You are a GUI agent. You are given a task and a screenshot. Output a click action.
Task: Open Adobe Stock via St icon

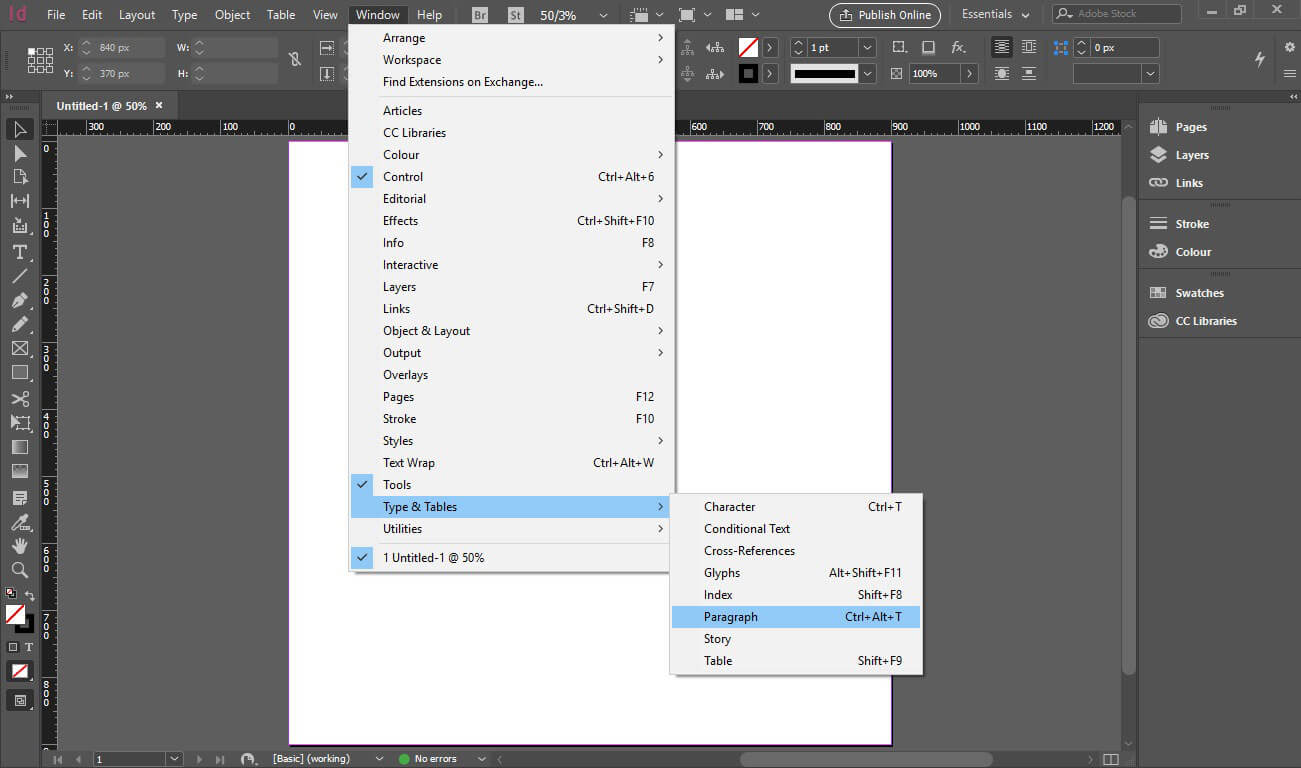pos(515,15)
